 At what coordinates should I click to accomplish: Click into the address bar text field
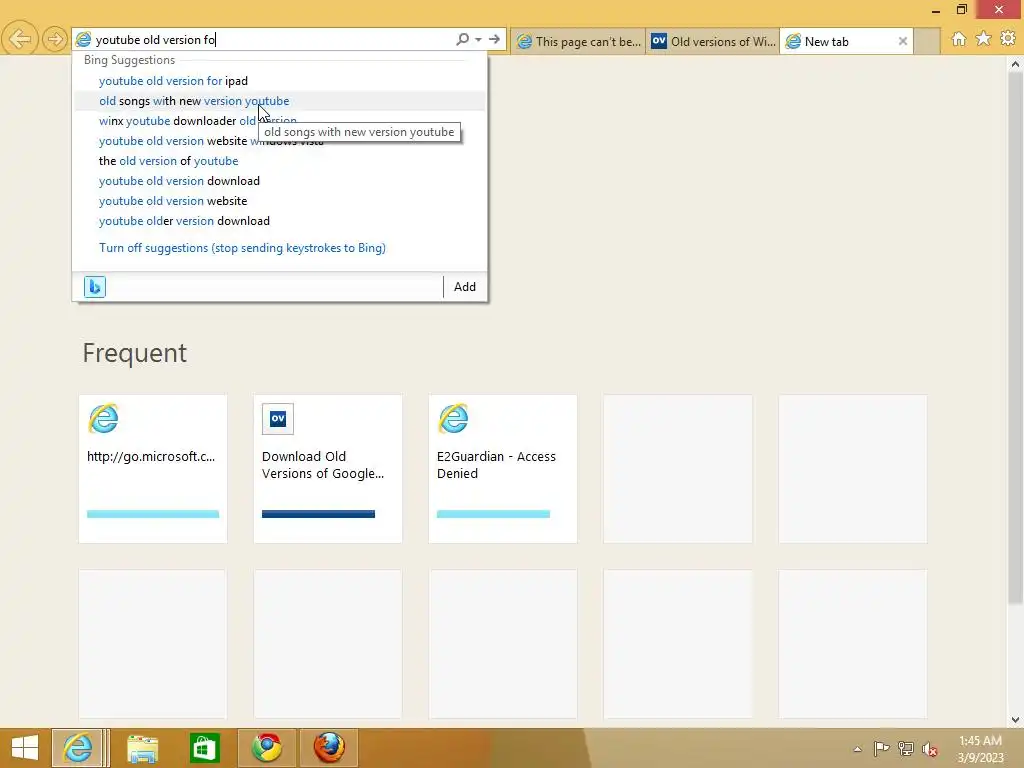[x=274, y=39]
